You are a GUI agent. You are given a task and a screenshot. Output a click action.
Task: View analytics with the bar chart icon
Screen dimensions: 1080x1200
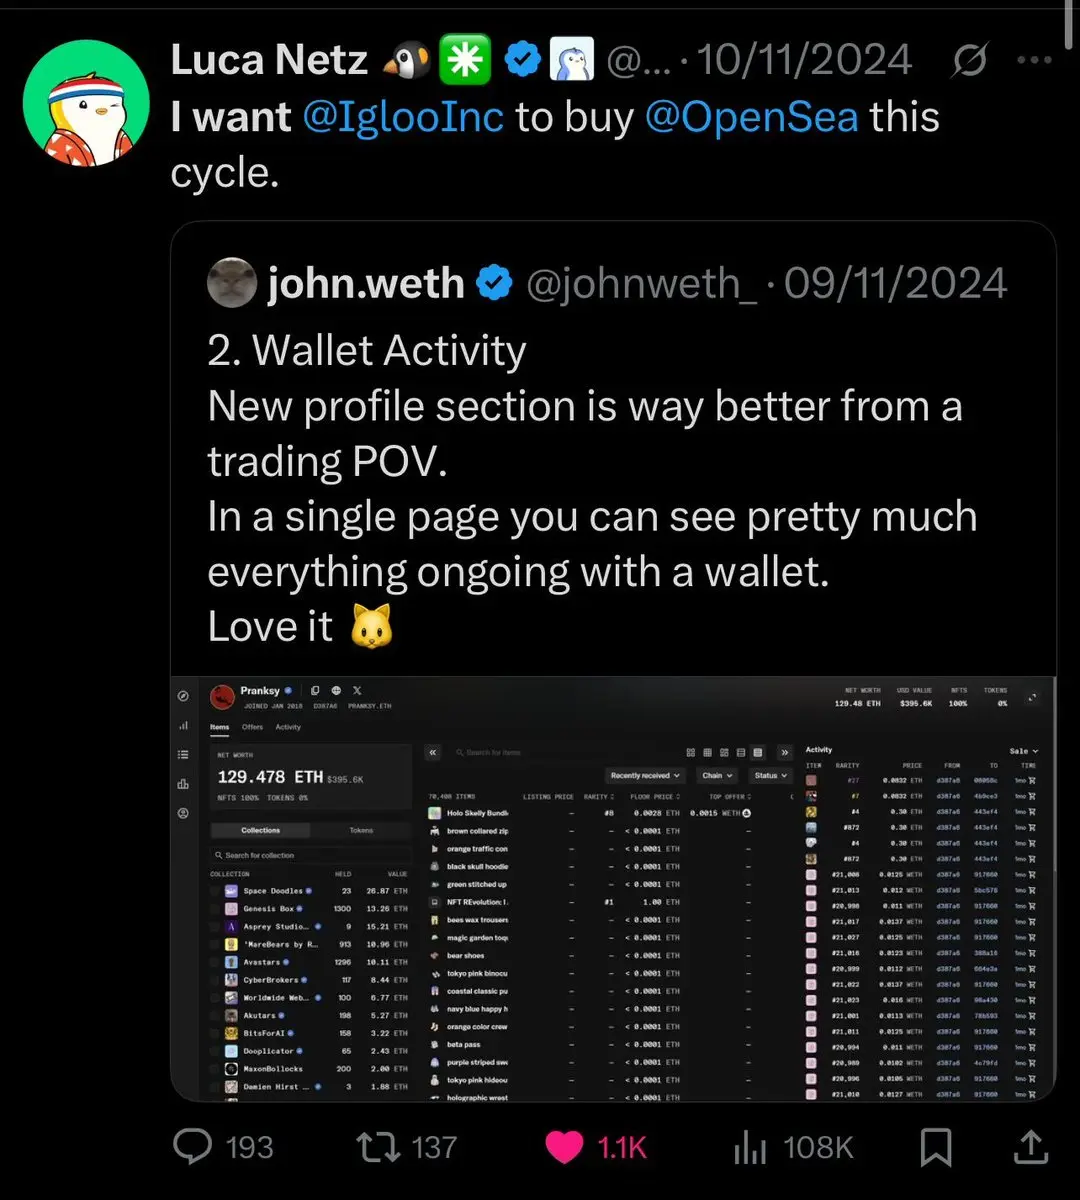coord(750,1146)
